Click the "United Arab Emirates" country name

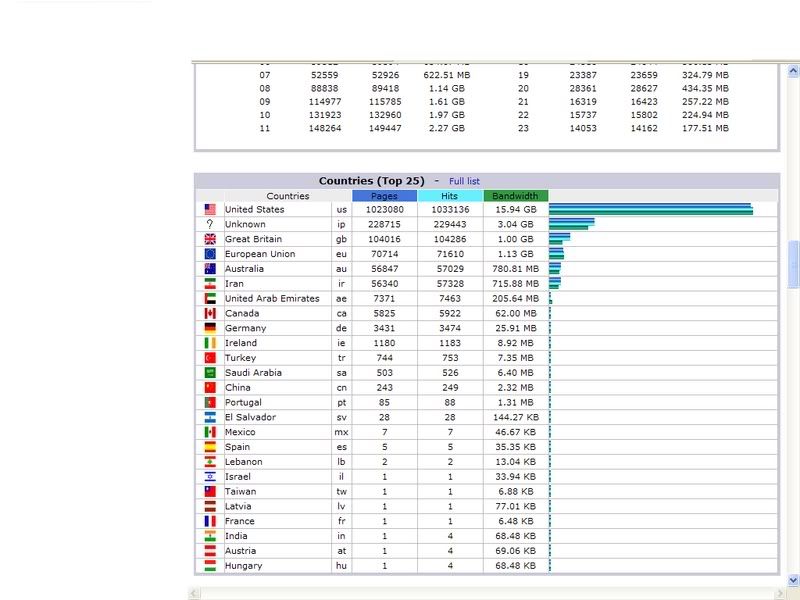tap(272, 298)
